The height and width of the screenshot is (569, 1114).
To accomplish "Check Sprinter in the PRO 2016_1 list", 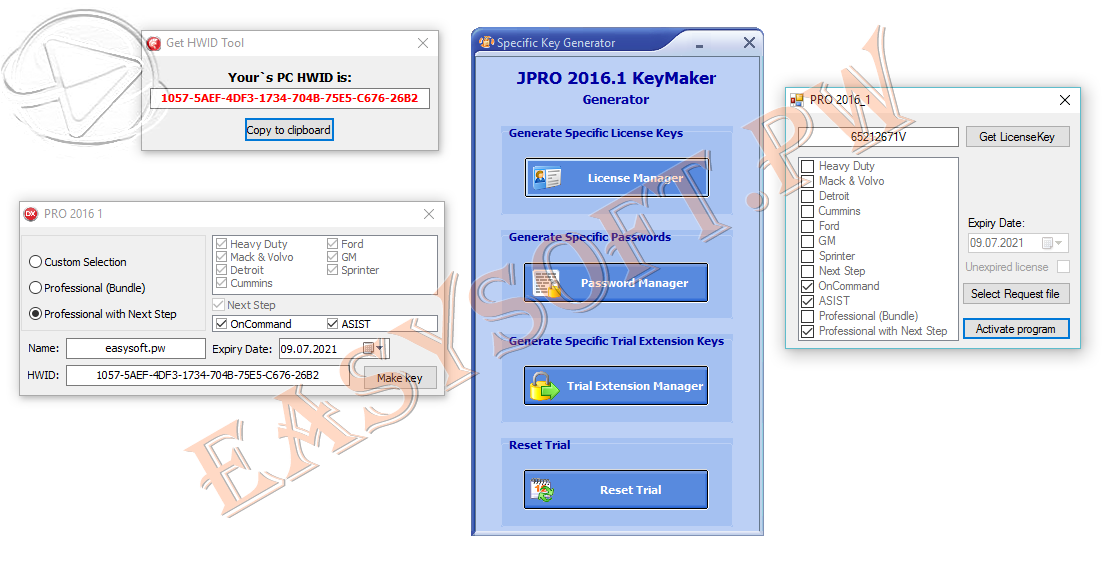I will point(807,256).
